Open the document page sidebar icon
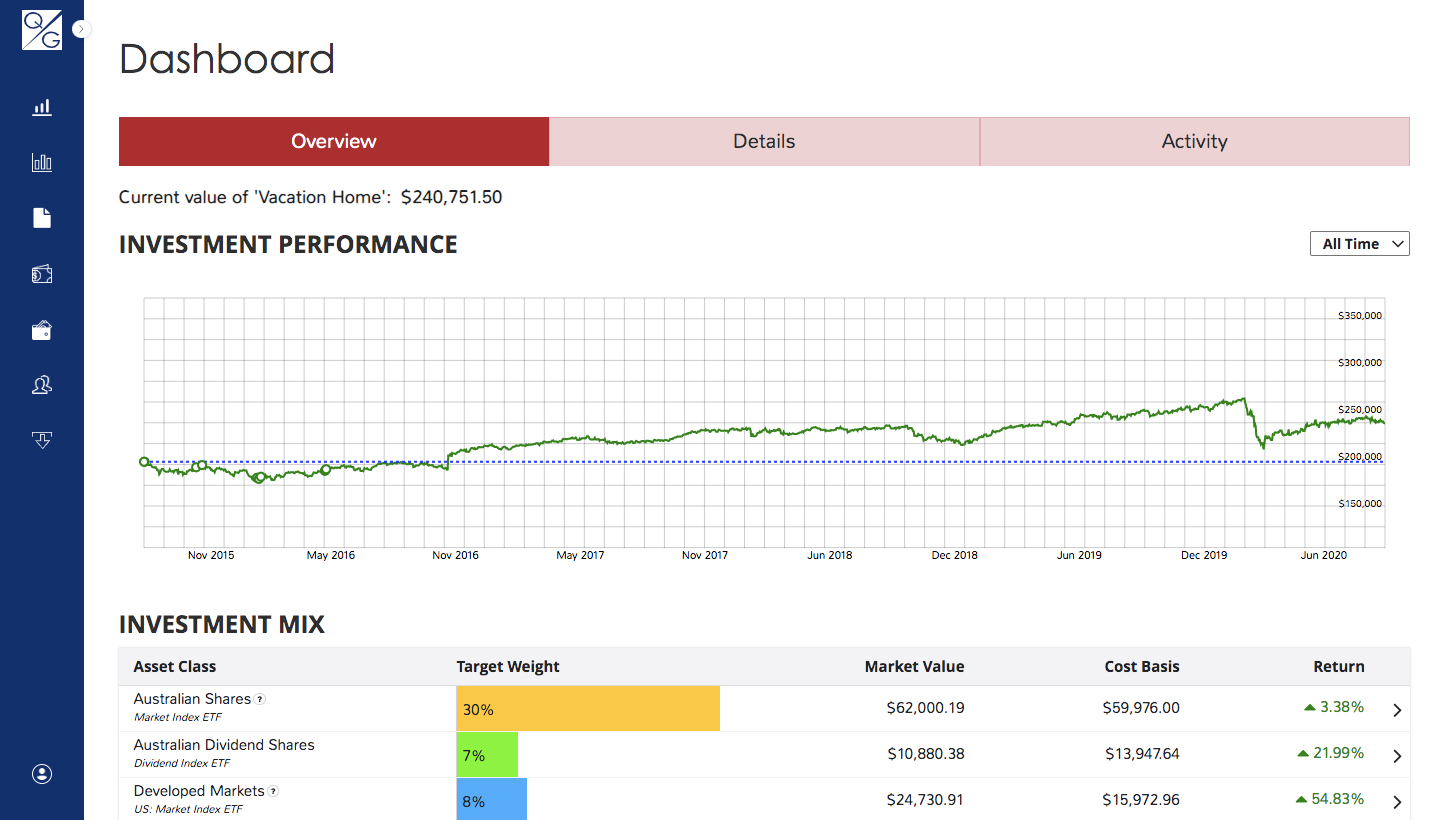Screen dimensions: 1440x820 [x=42, y=218]
